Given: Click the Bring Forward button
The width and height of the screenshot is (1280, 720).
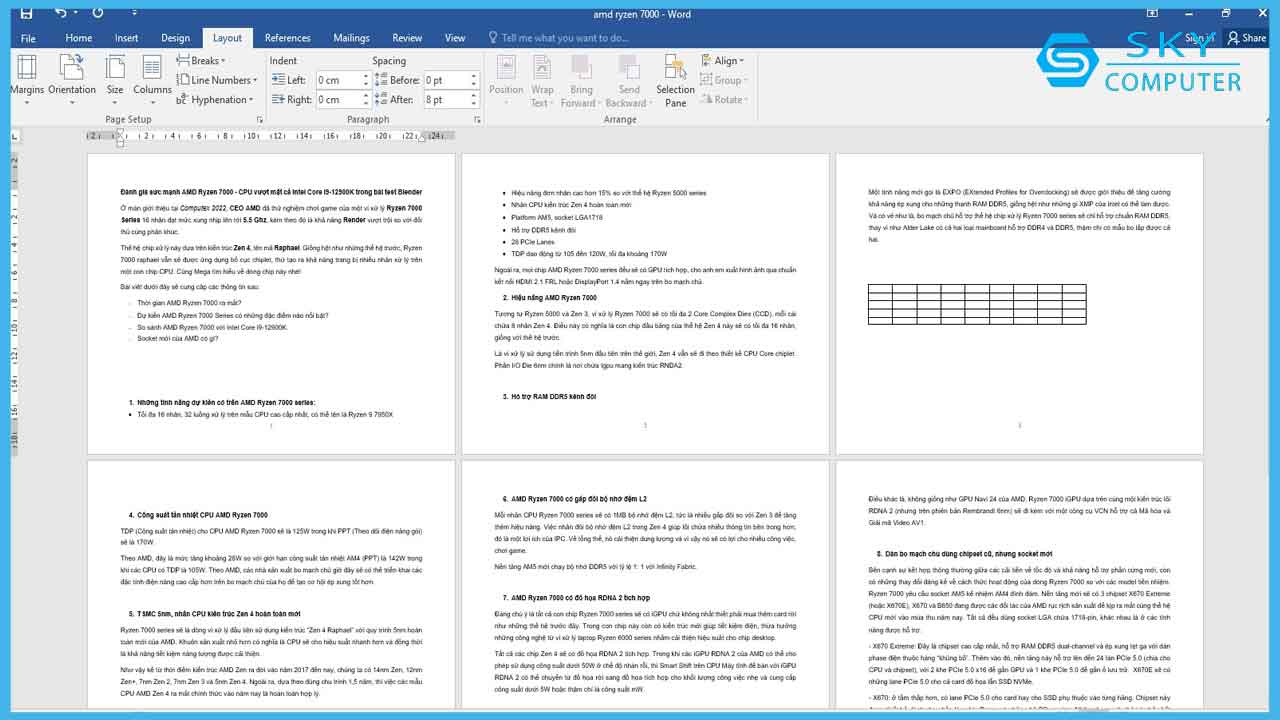Looking at the screenshot, I should 581,80.
